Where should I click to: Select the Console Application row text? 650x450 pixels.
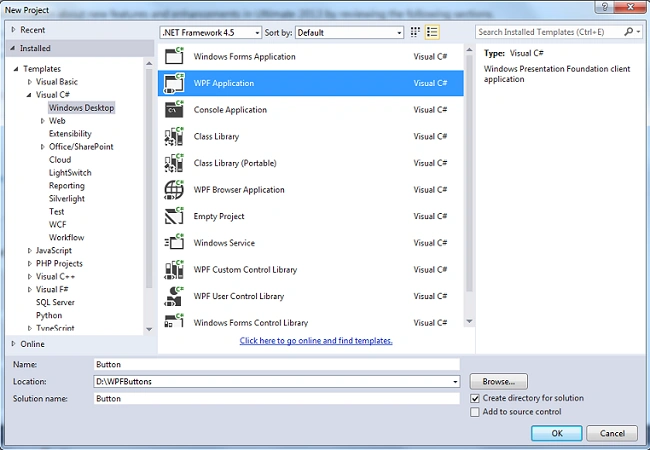230,110
